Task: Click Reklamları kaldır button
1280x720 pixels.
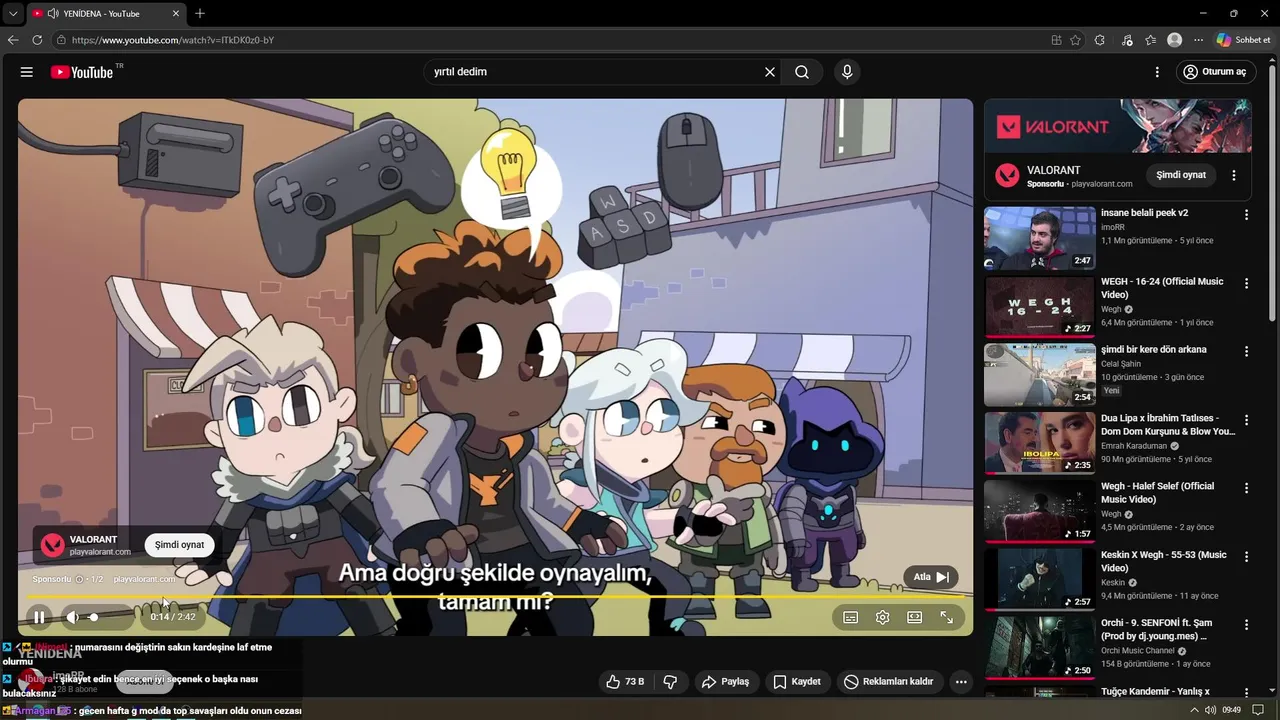Action: tap(889, 682)
